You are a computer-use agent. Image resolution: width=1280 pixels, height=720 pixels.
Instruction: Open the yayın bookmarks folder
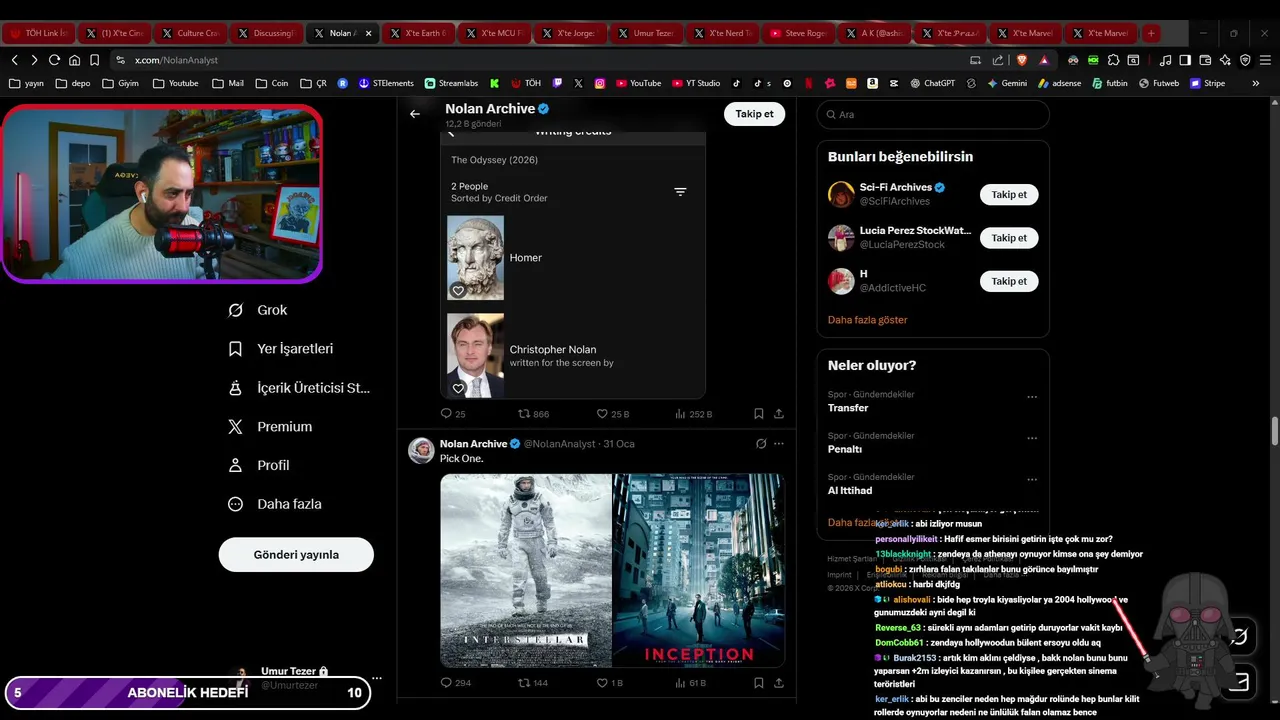pyautogui.click(x=26, y=83)
